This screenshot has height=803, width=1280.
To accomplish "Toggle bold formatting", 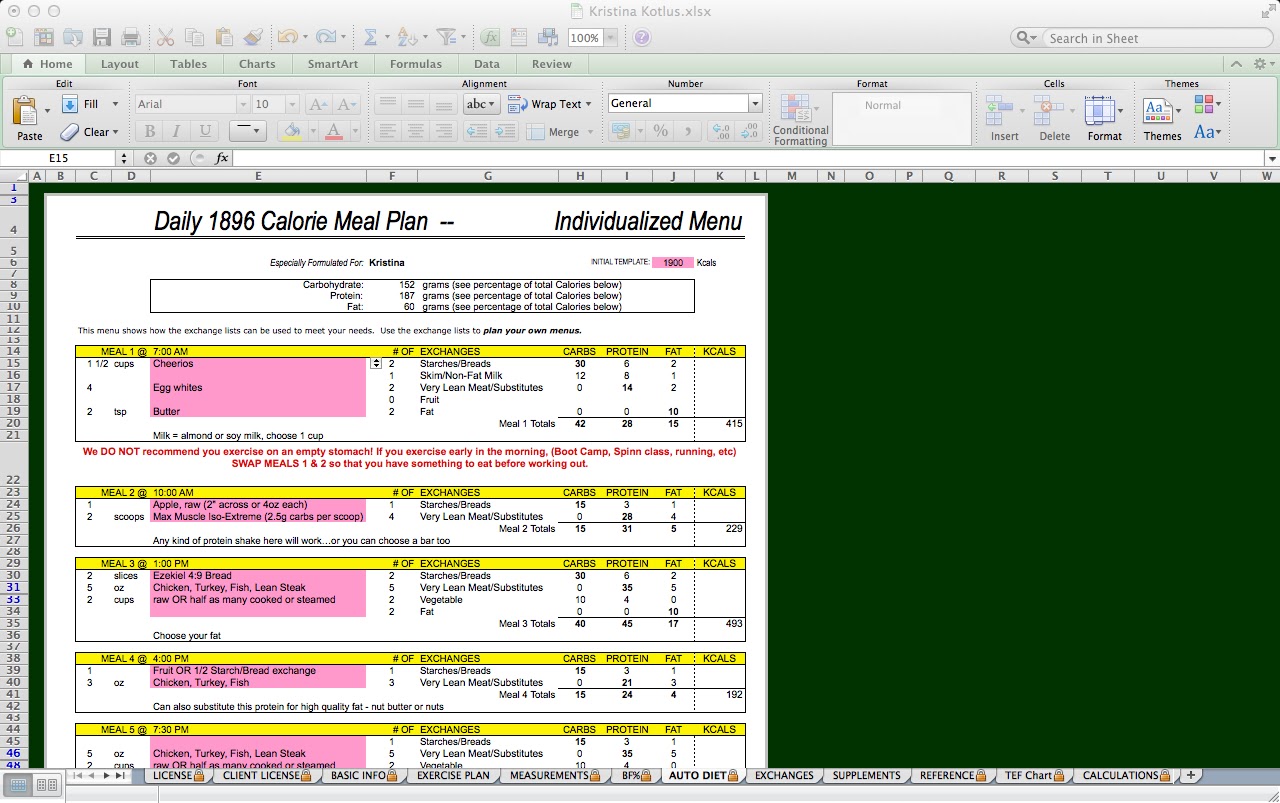I will tap(149, 131).
